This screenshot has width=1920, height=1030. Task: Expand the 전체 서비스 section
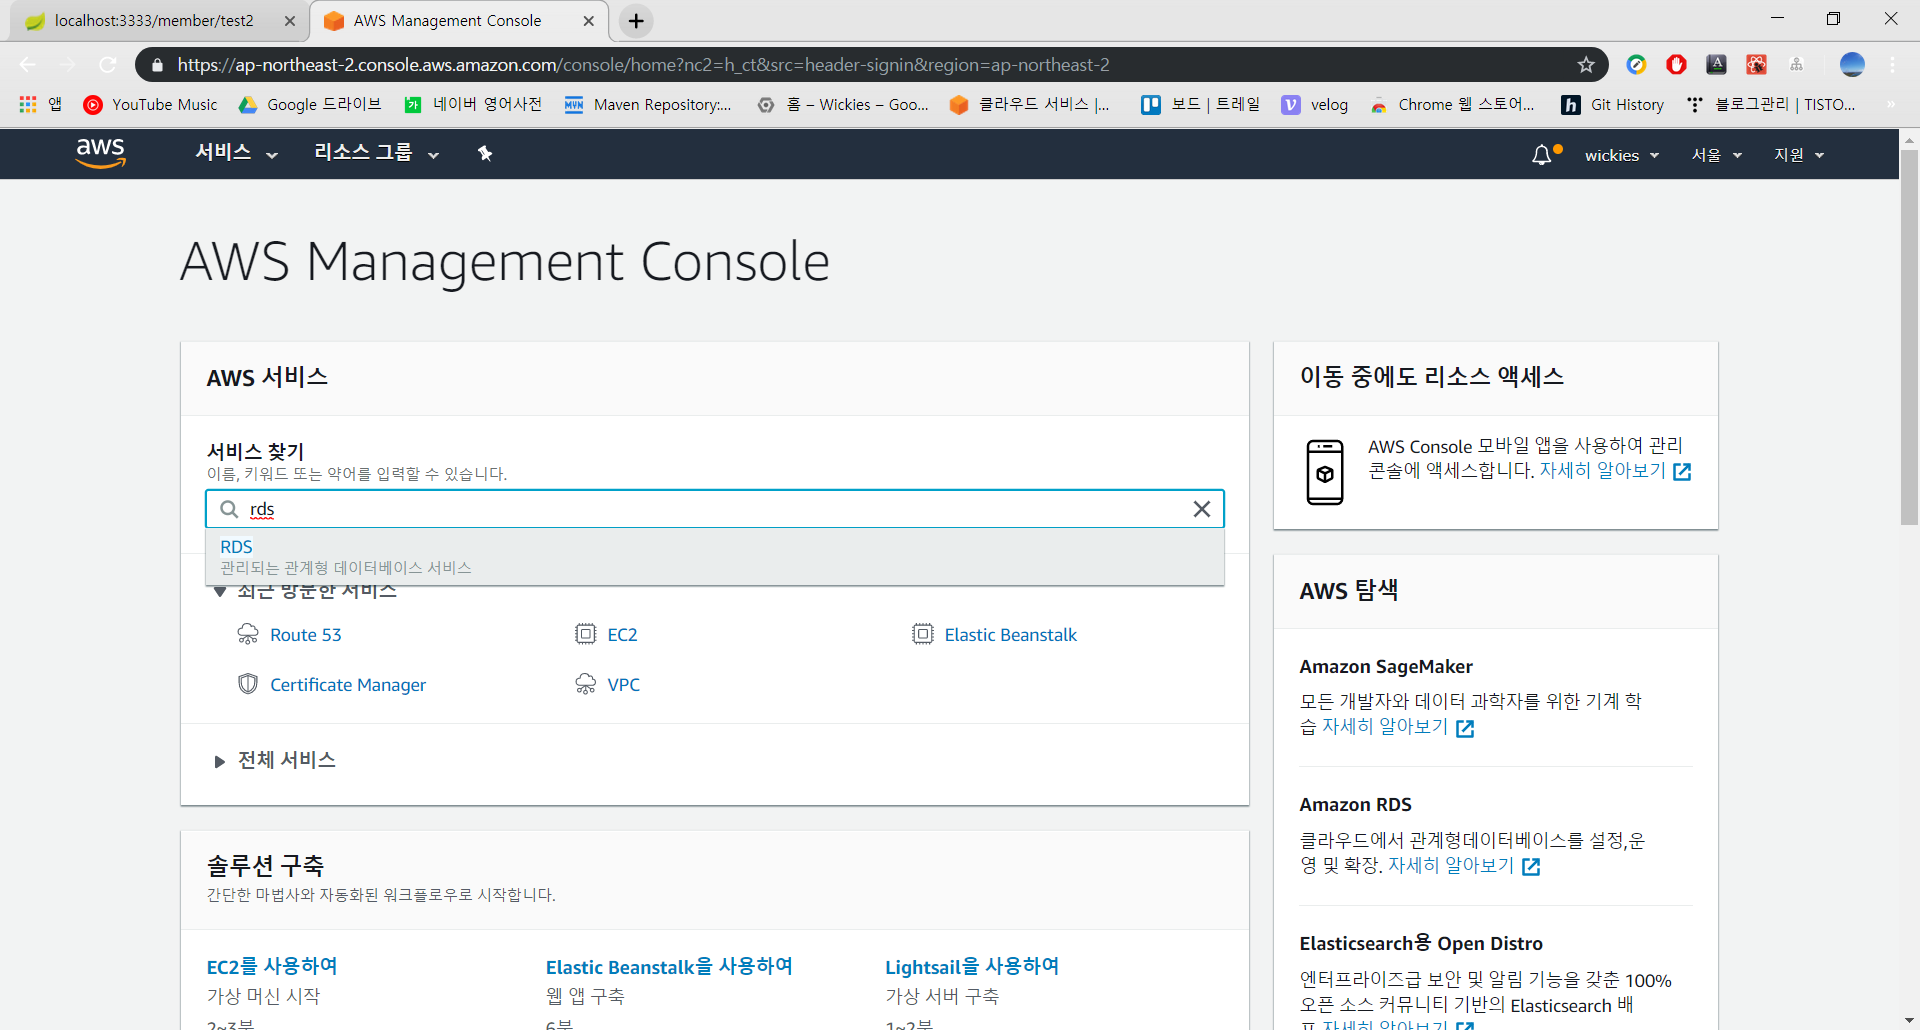275,760
